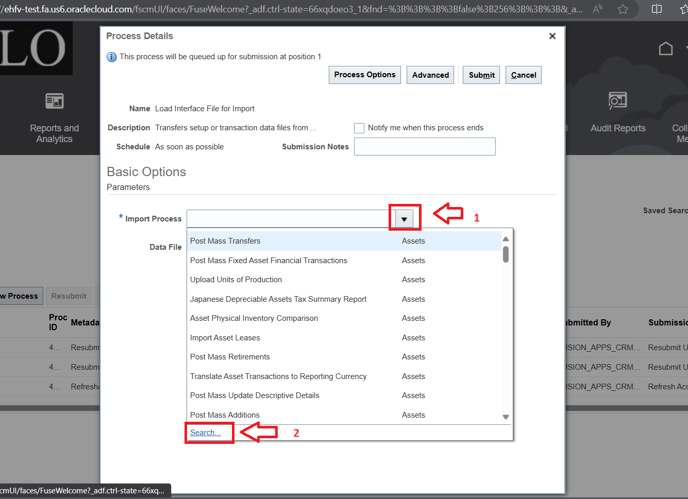Select Asset Physical Inventory Comparison
This screenshot has height=499, width=688.
[344, 318]
